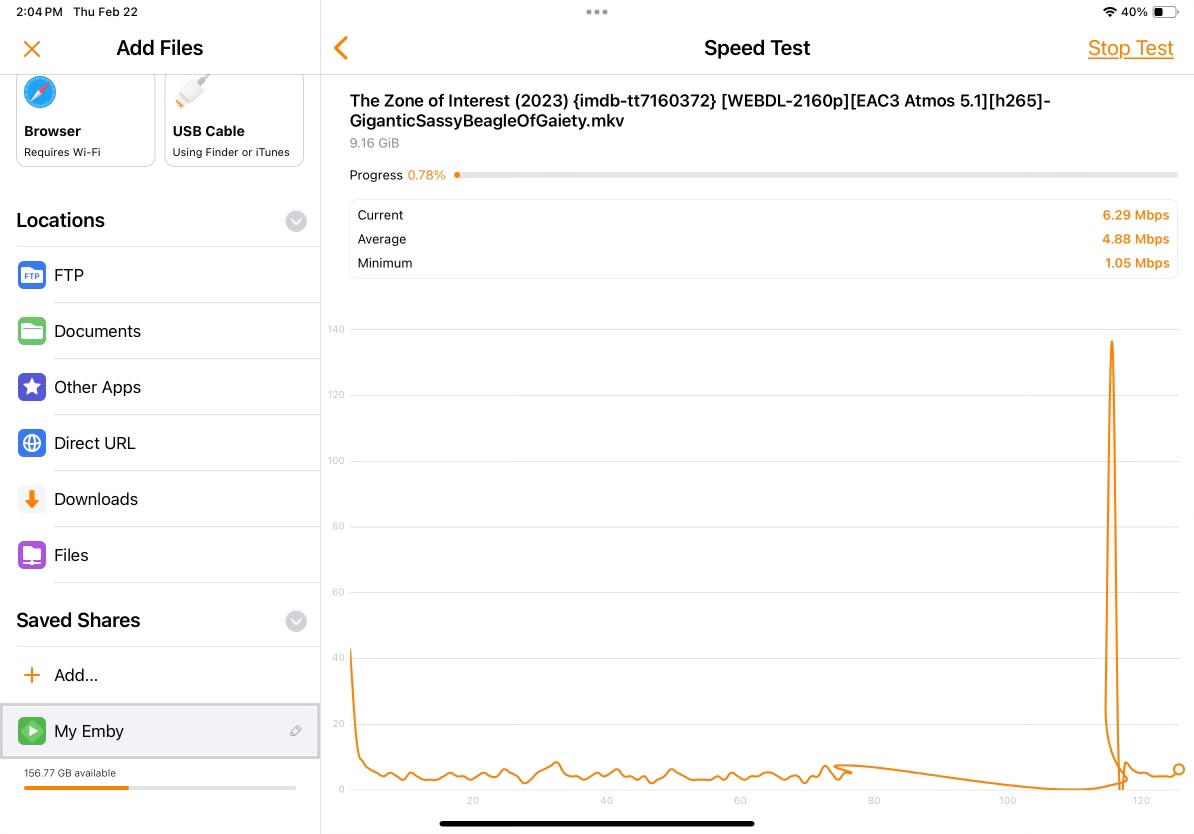The width and height of the screenshot is (1194, 834).
Task: Select USB Cable transfer option
Action: (x=233, y=120)
